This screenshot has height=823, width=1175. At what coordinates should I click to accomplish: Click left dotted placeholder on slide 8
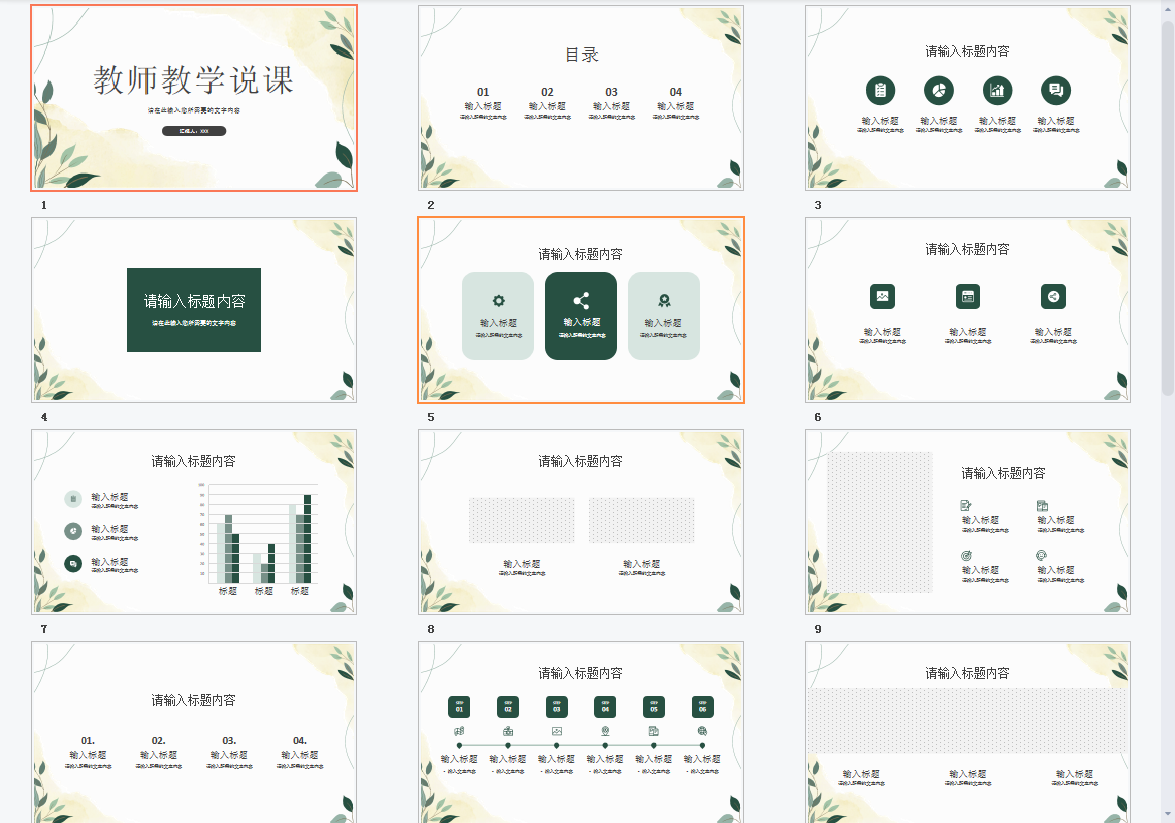point(522,520)
